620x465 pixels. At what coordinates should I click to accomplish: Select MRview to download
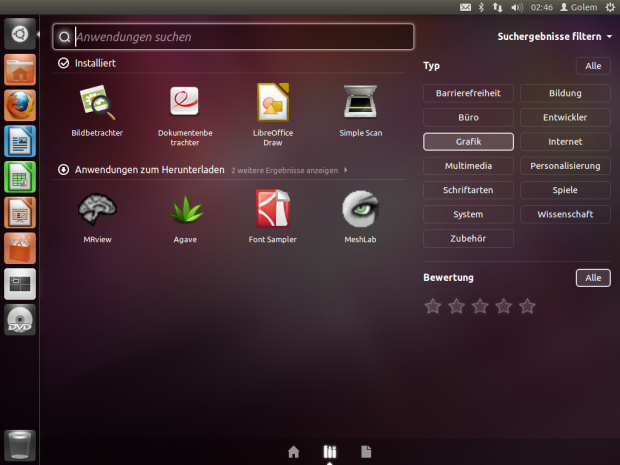click(97, 217)
